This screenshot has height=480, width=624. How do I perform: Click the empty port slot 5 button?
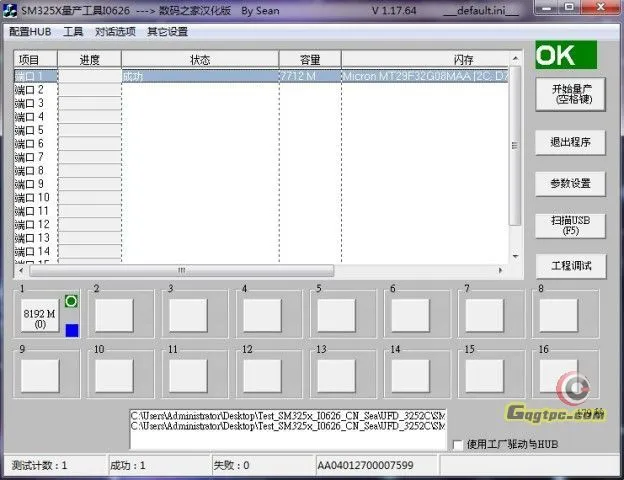[336, 315]
